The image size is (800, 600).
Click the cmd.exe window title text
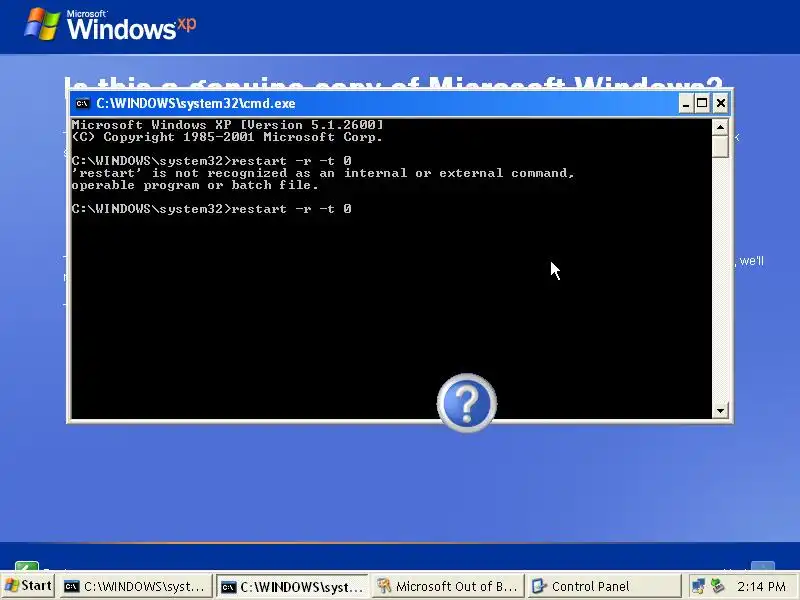(x=196, y=104)
